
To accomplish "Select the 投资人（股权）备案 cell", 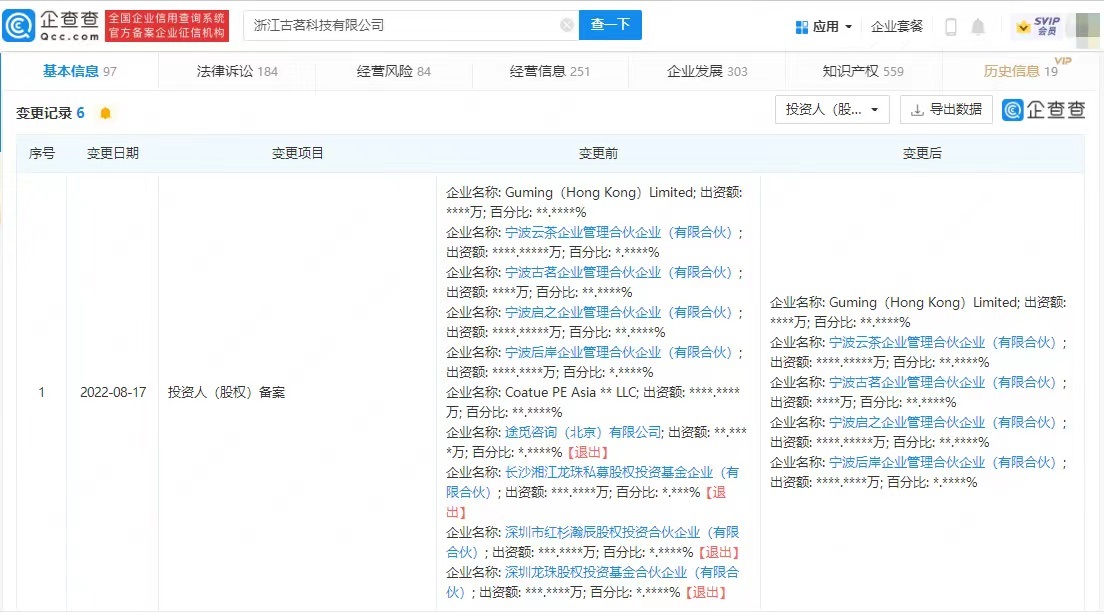I will click(226, 392).
